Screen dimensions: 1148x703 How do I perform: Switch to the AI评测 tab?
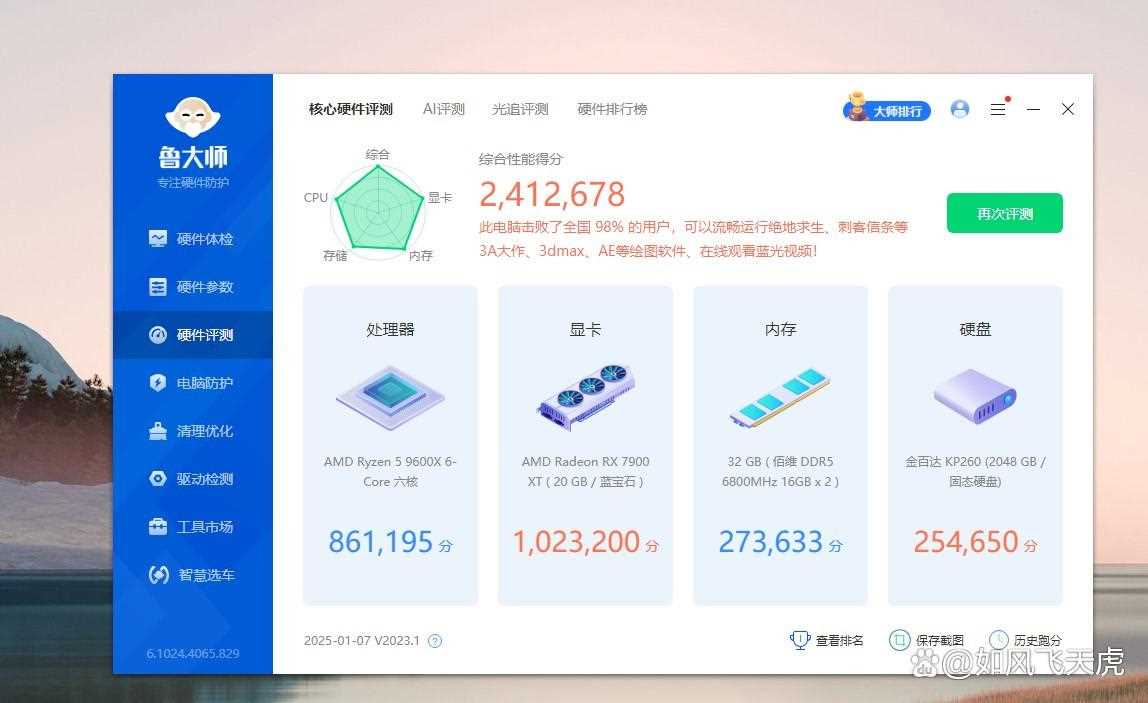click(x=443, y=110)
